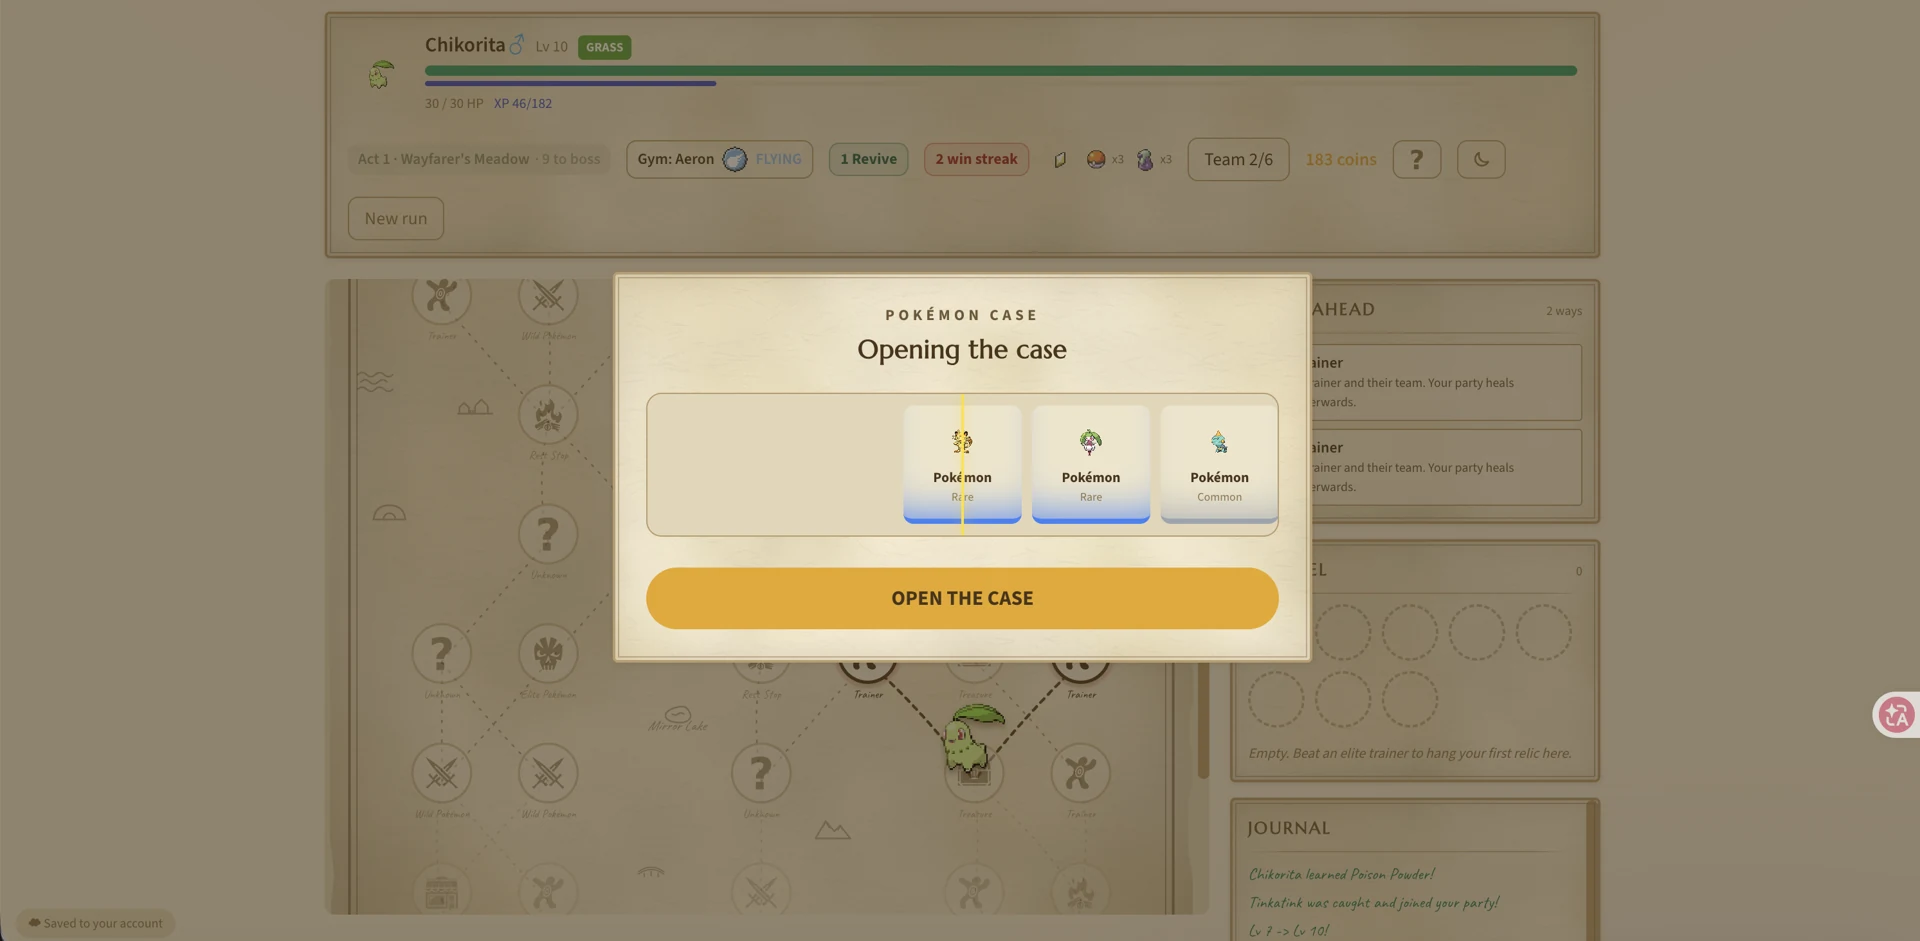The height and width of the screenshot is (941, 1920).
Task: Click the 2 ways label
Action: (x=1563, y=311)
